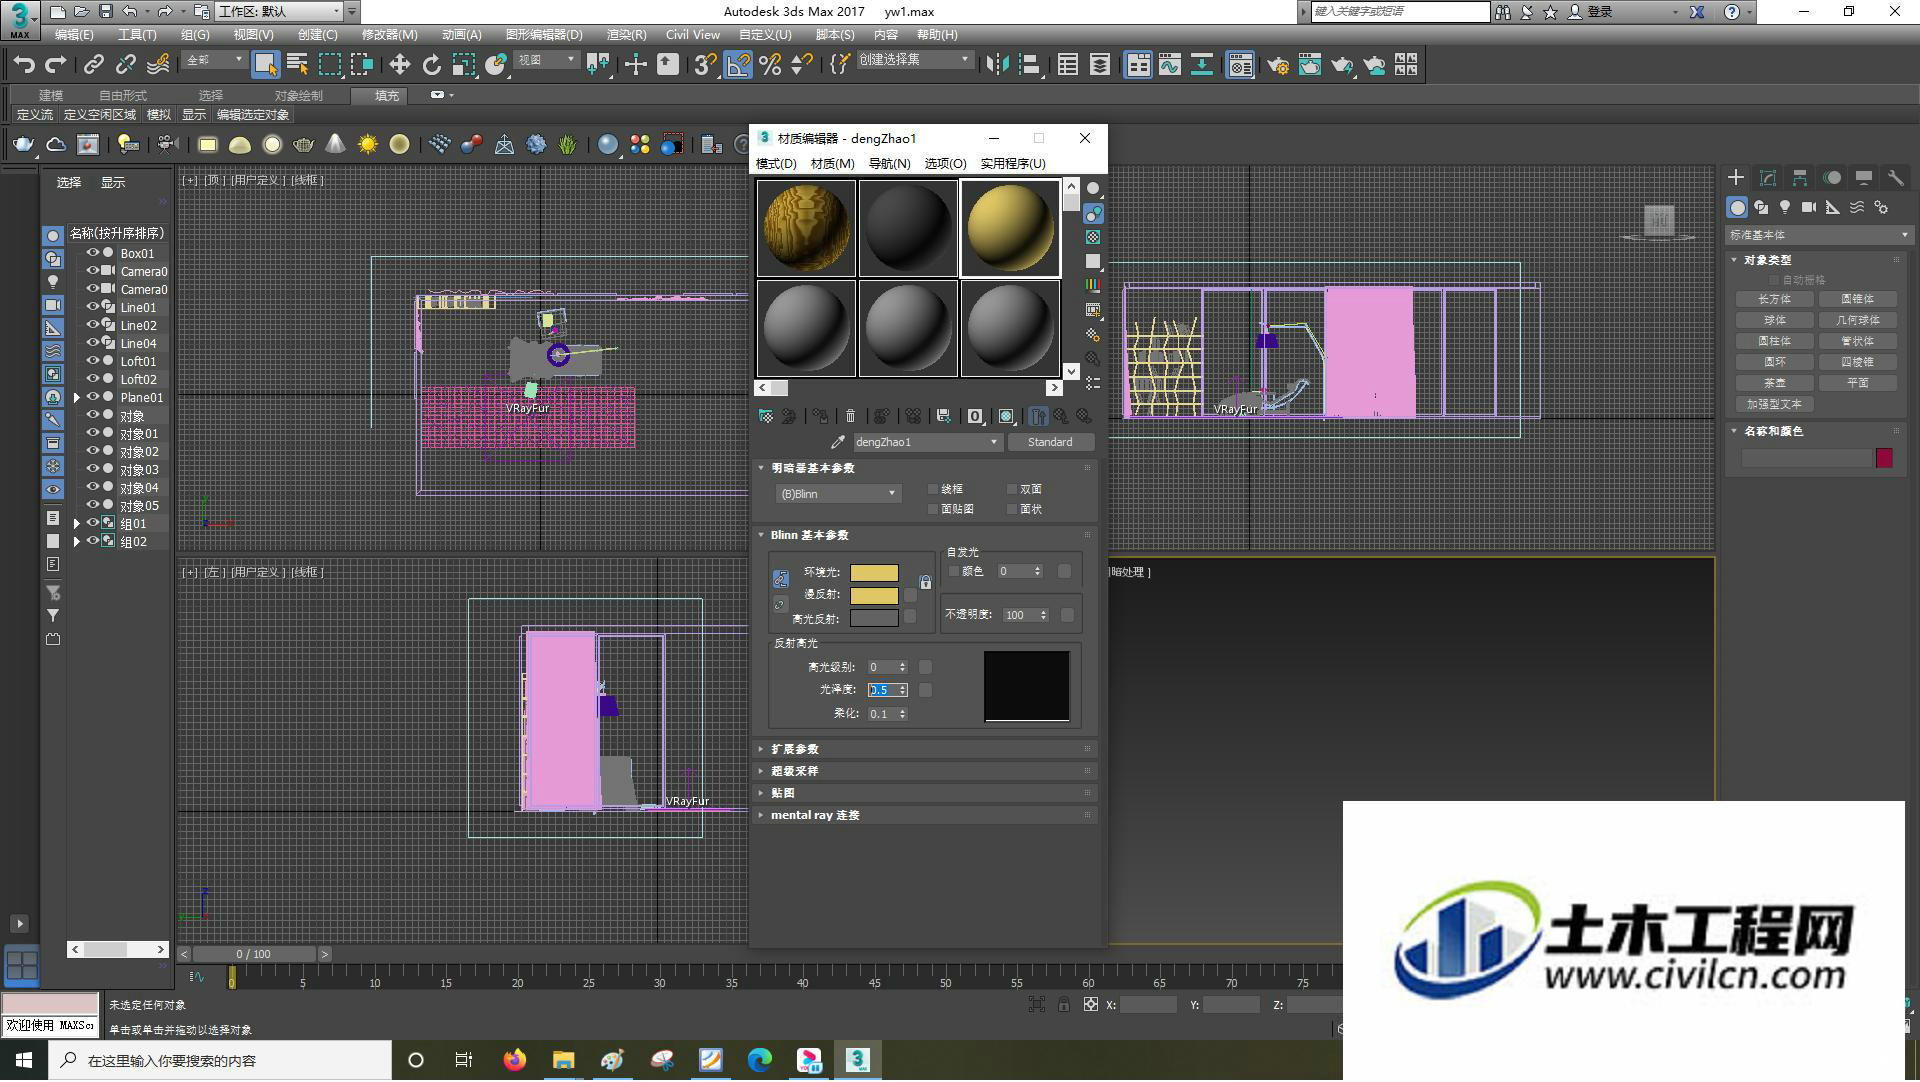Open the Utilities wrench panel icon
This screenshot has width=1920, height=1082.
[1895, 178]
